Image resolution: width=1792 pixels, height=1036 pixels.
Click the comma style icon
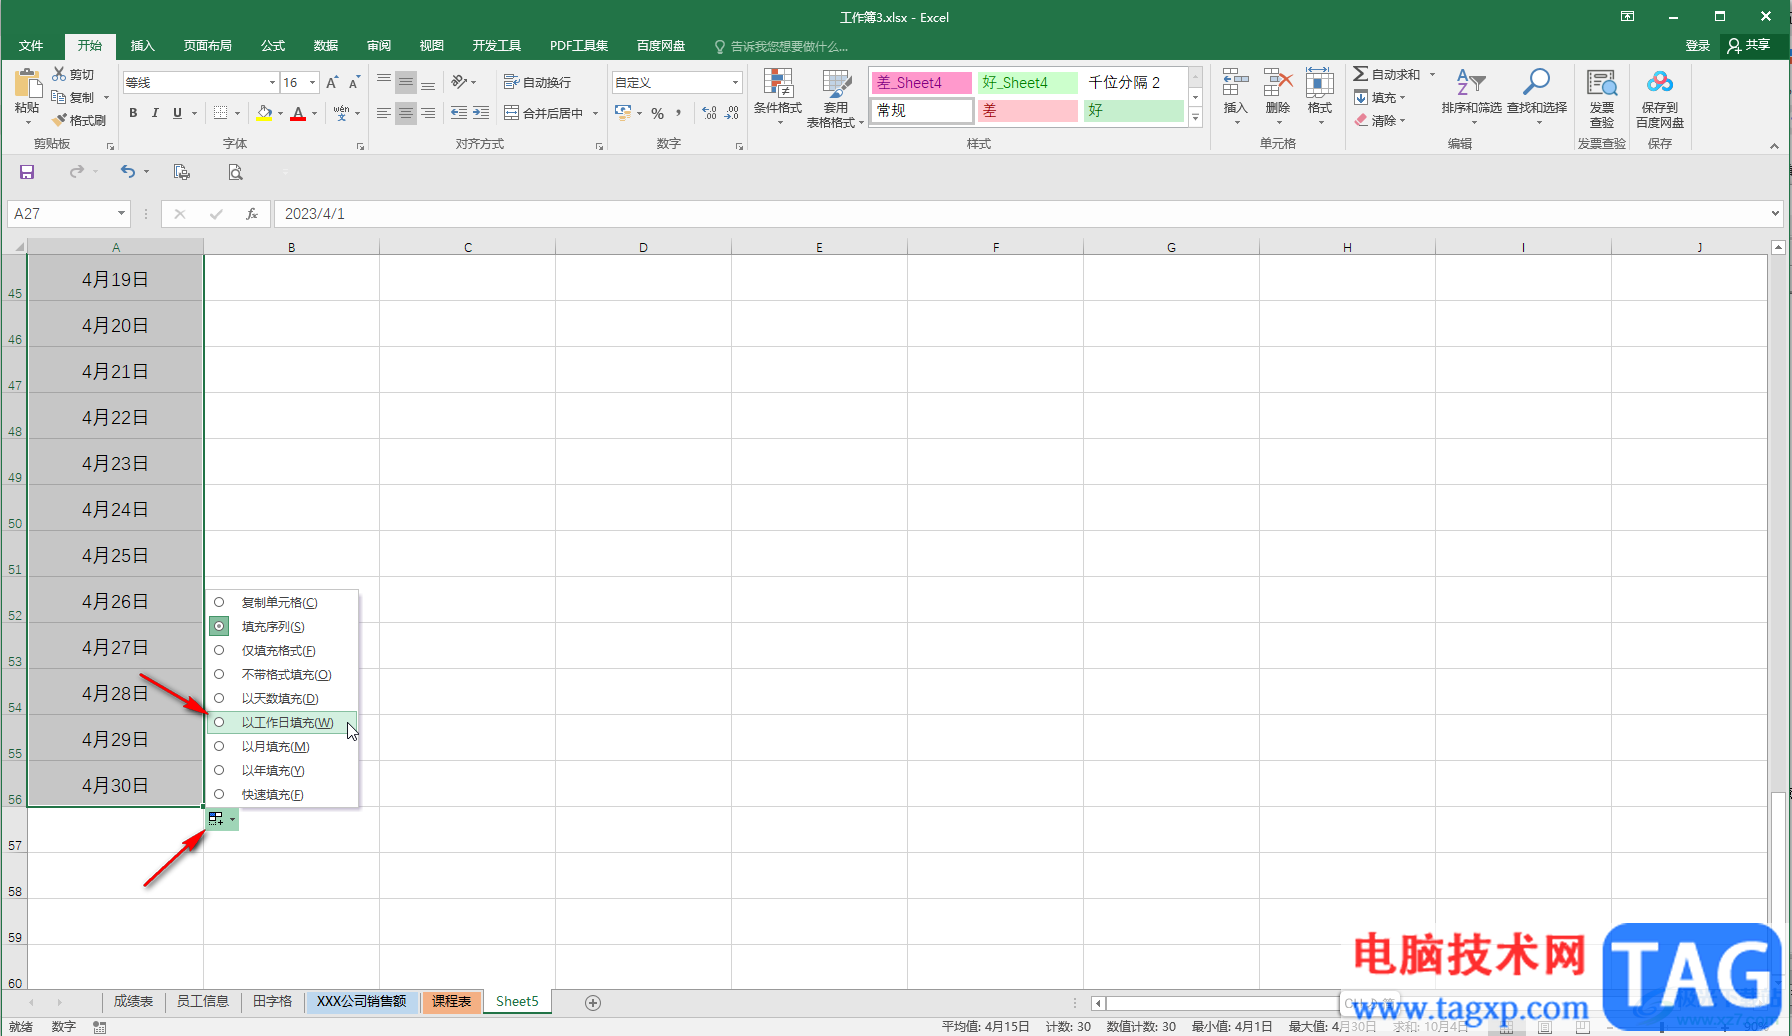(679, 113)
